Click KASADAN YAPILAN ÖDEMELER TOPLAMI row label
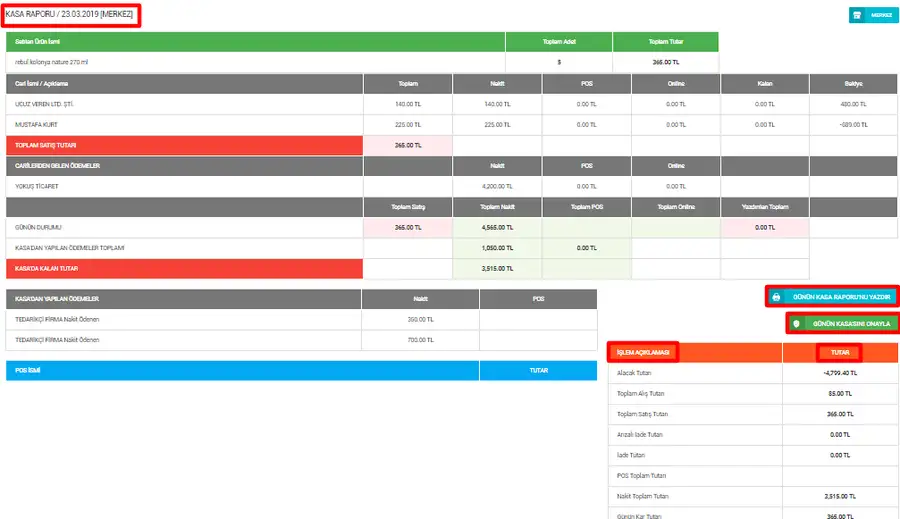 69,248
